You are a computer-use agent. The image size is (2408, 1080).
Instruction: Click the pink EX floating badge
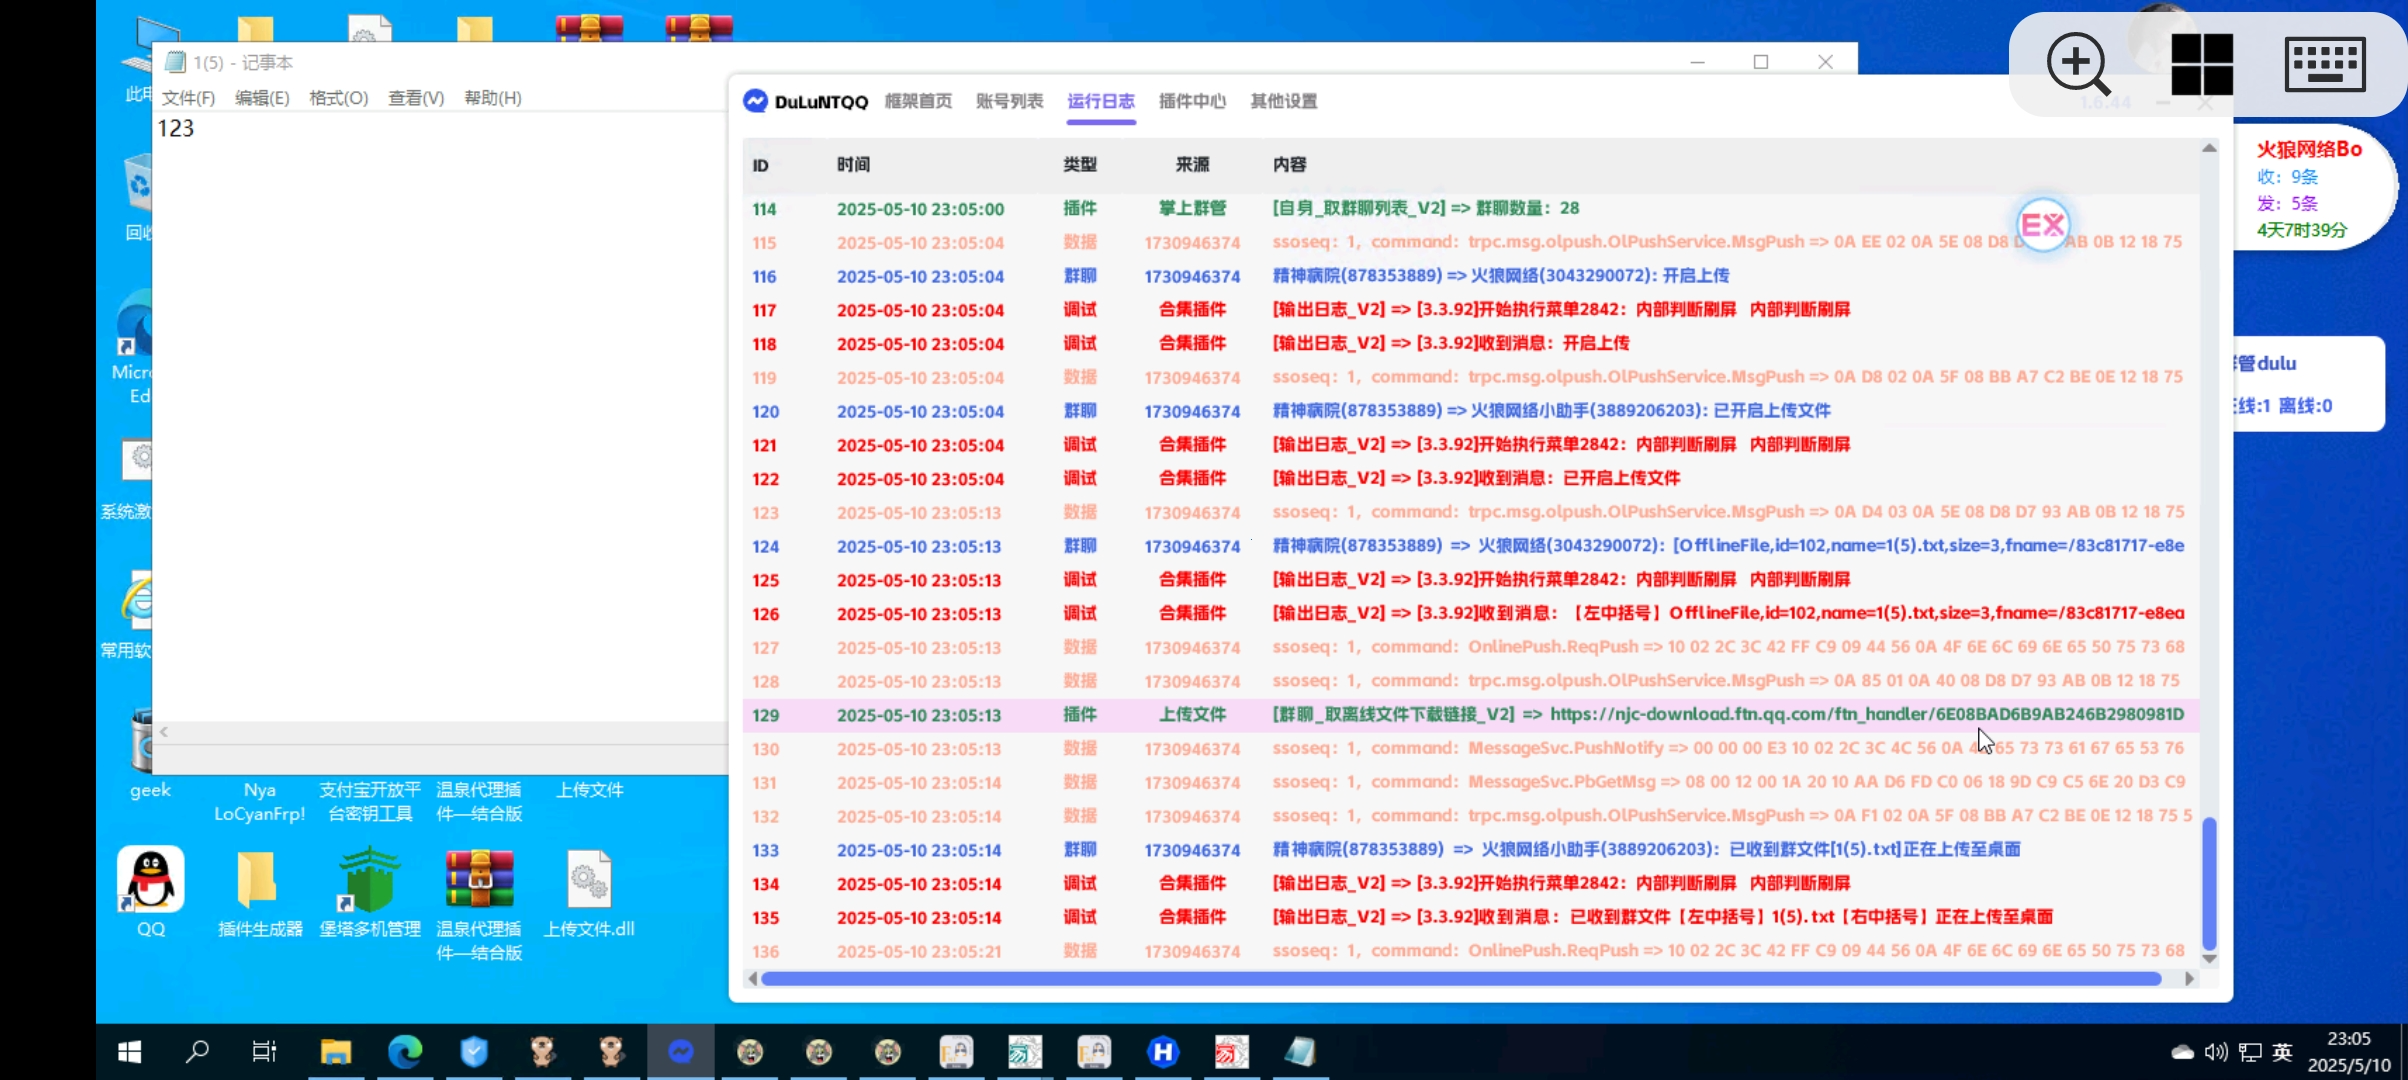tap(2043, 224)
